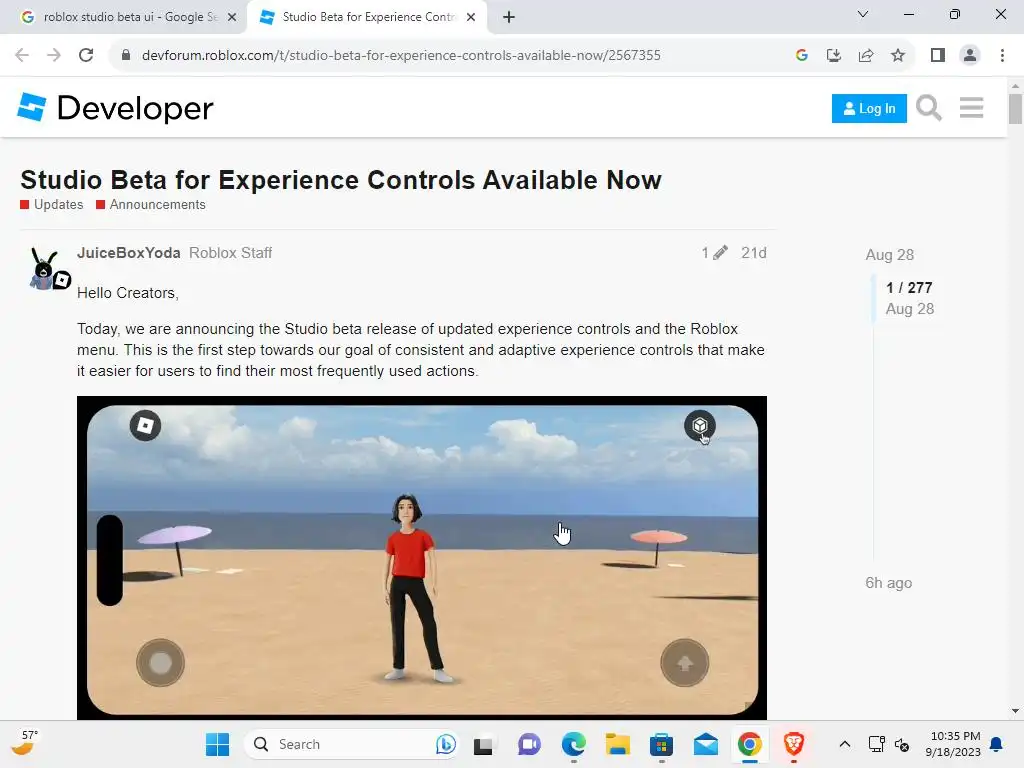Open the notifications bell
The image size is (1024, 768).
tap(997, 744)
